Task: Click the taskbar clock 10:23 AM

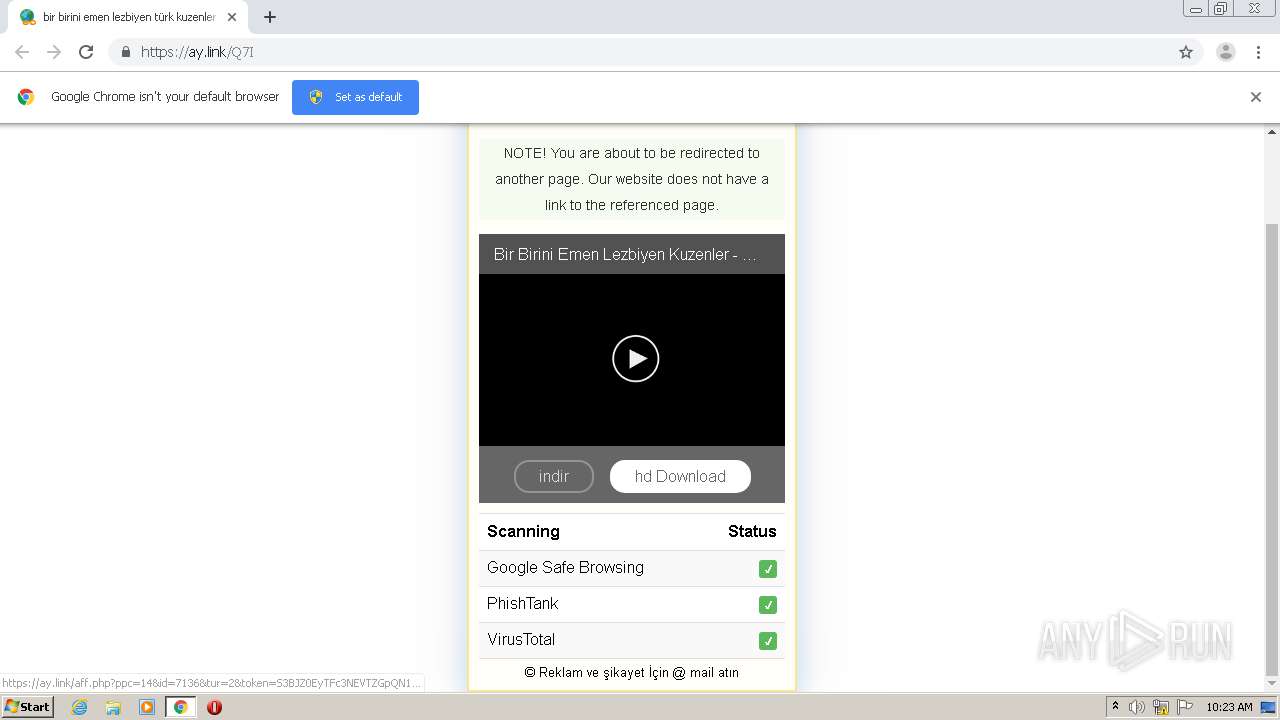Action: 1229,707
